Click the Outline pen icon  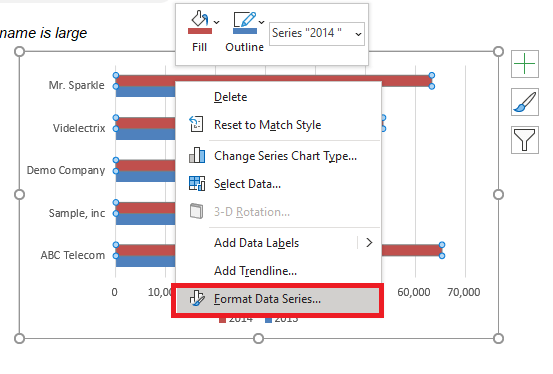[x=244, y=19]
